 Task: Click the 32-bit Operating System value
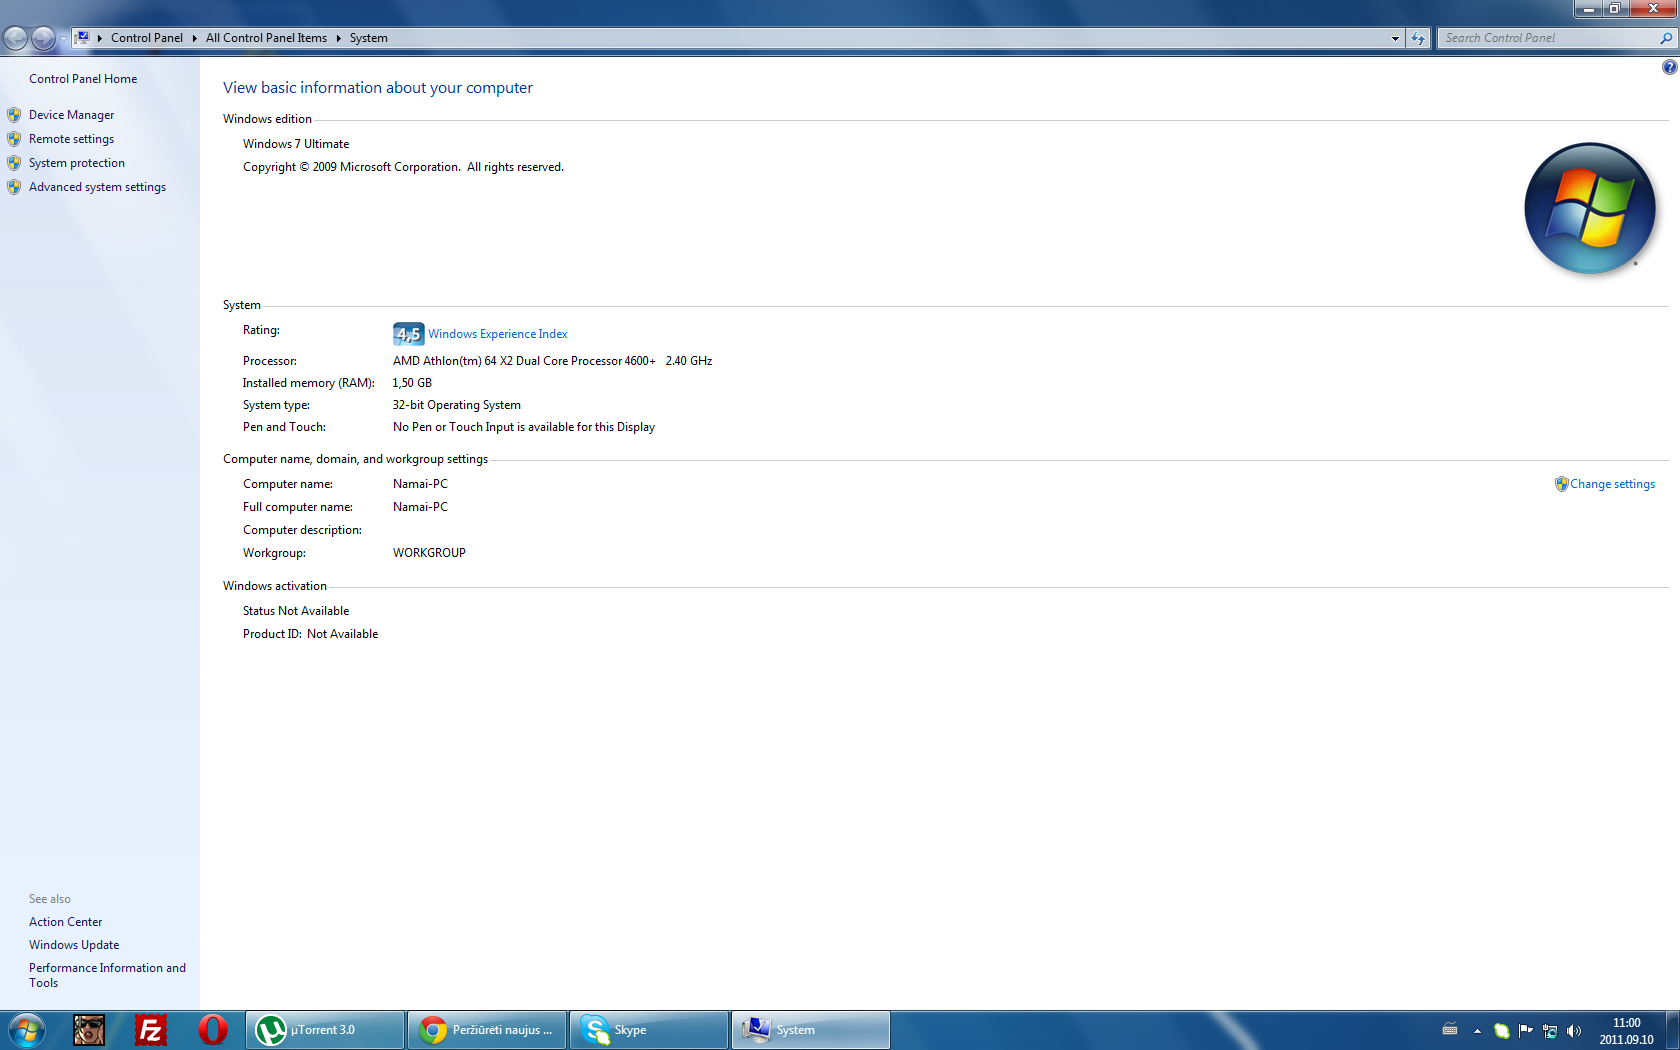pyautogui.click(x=456, y=405)
